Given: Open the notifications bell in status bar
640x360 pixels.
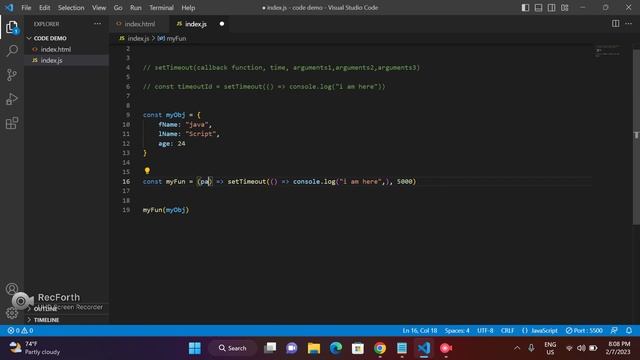Looking at the screenshot, I should point(629,331).
